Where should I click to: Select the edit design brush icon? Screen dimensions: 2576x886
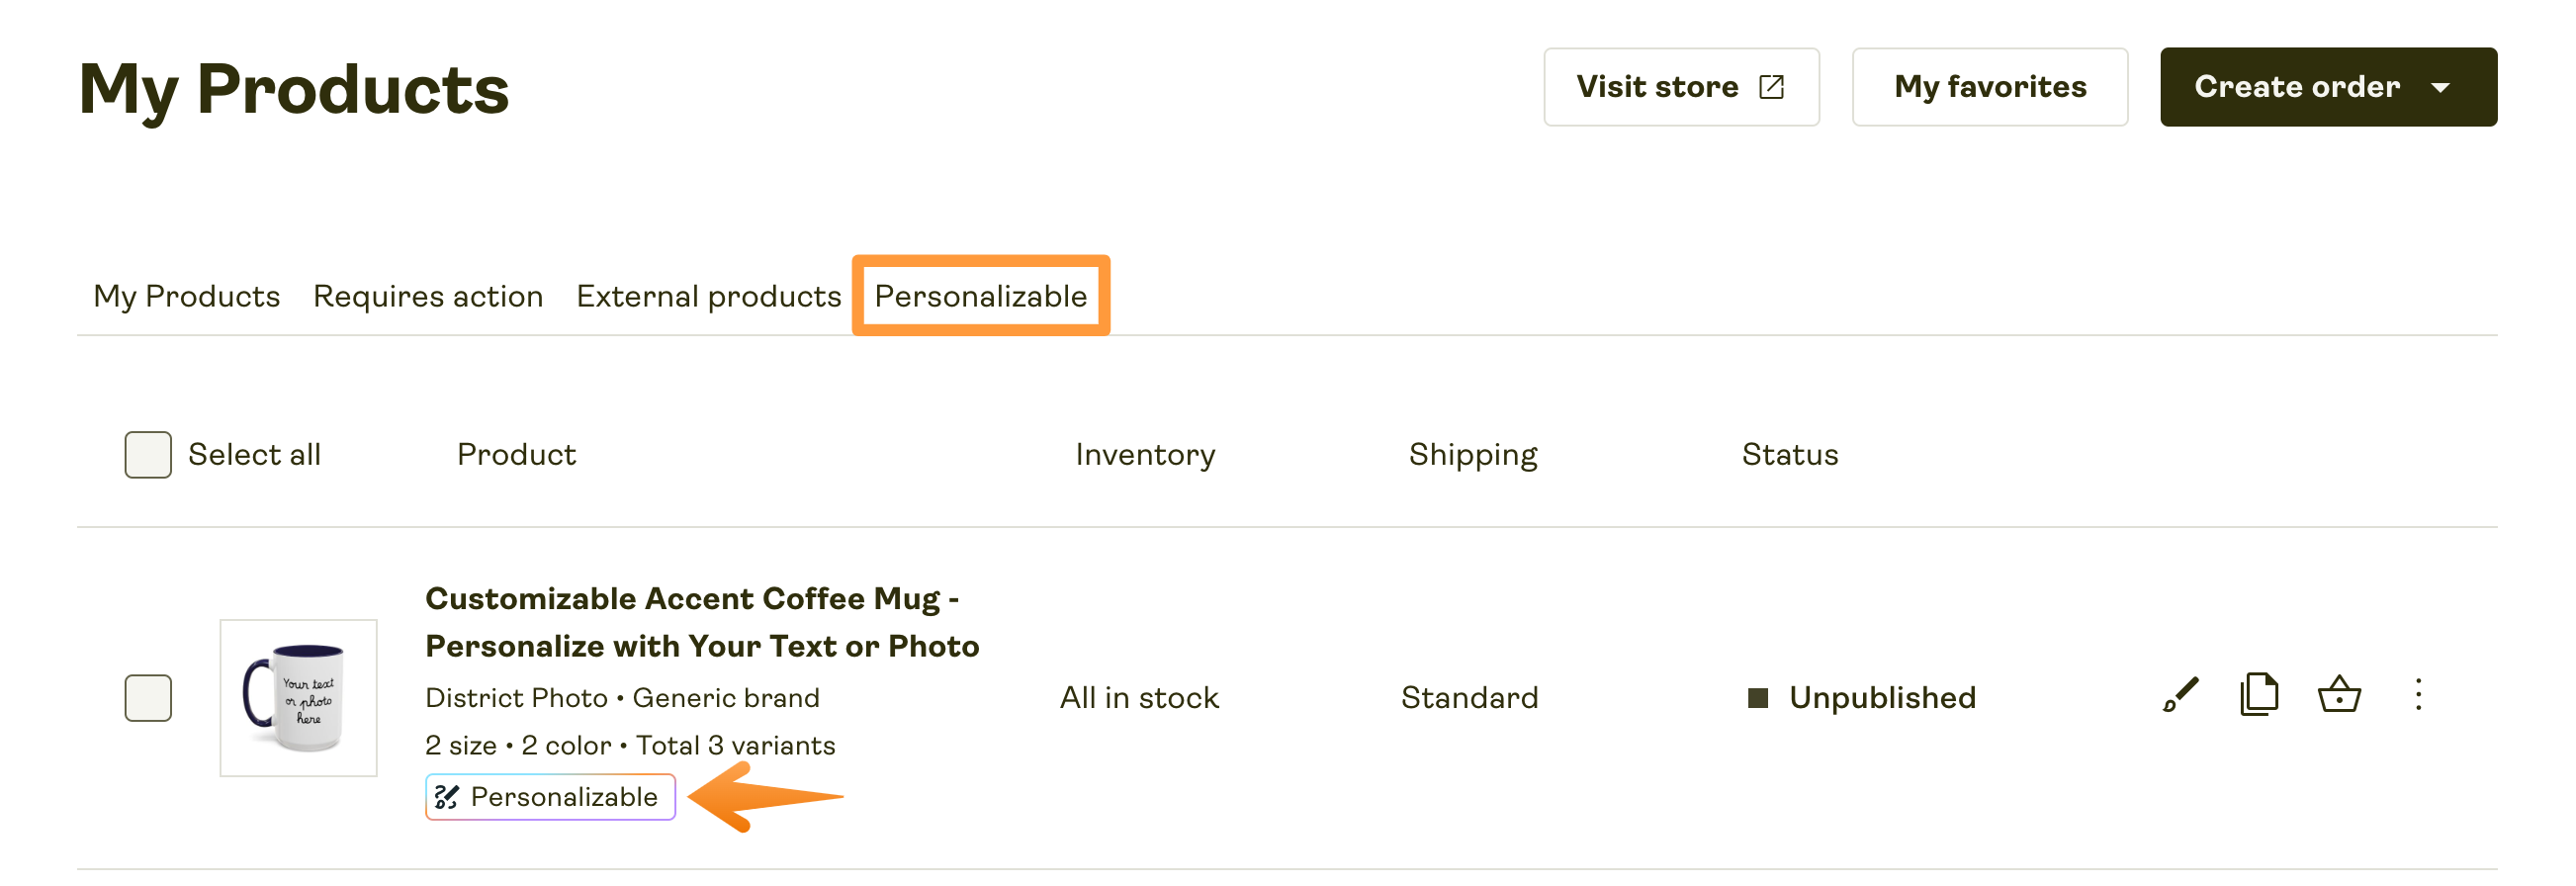[2181, 694]
